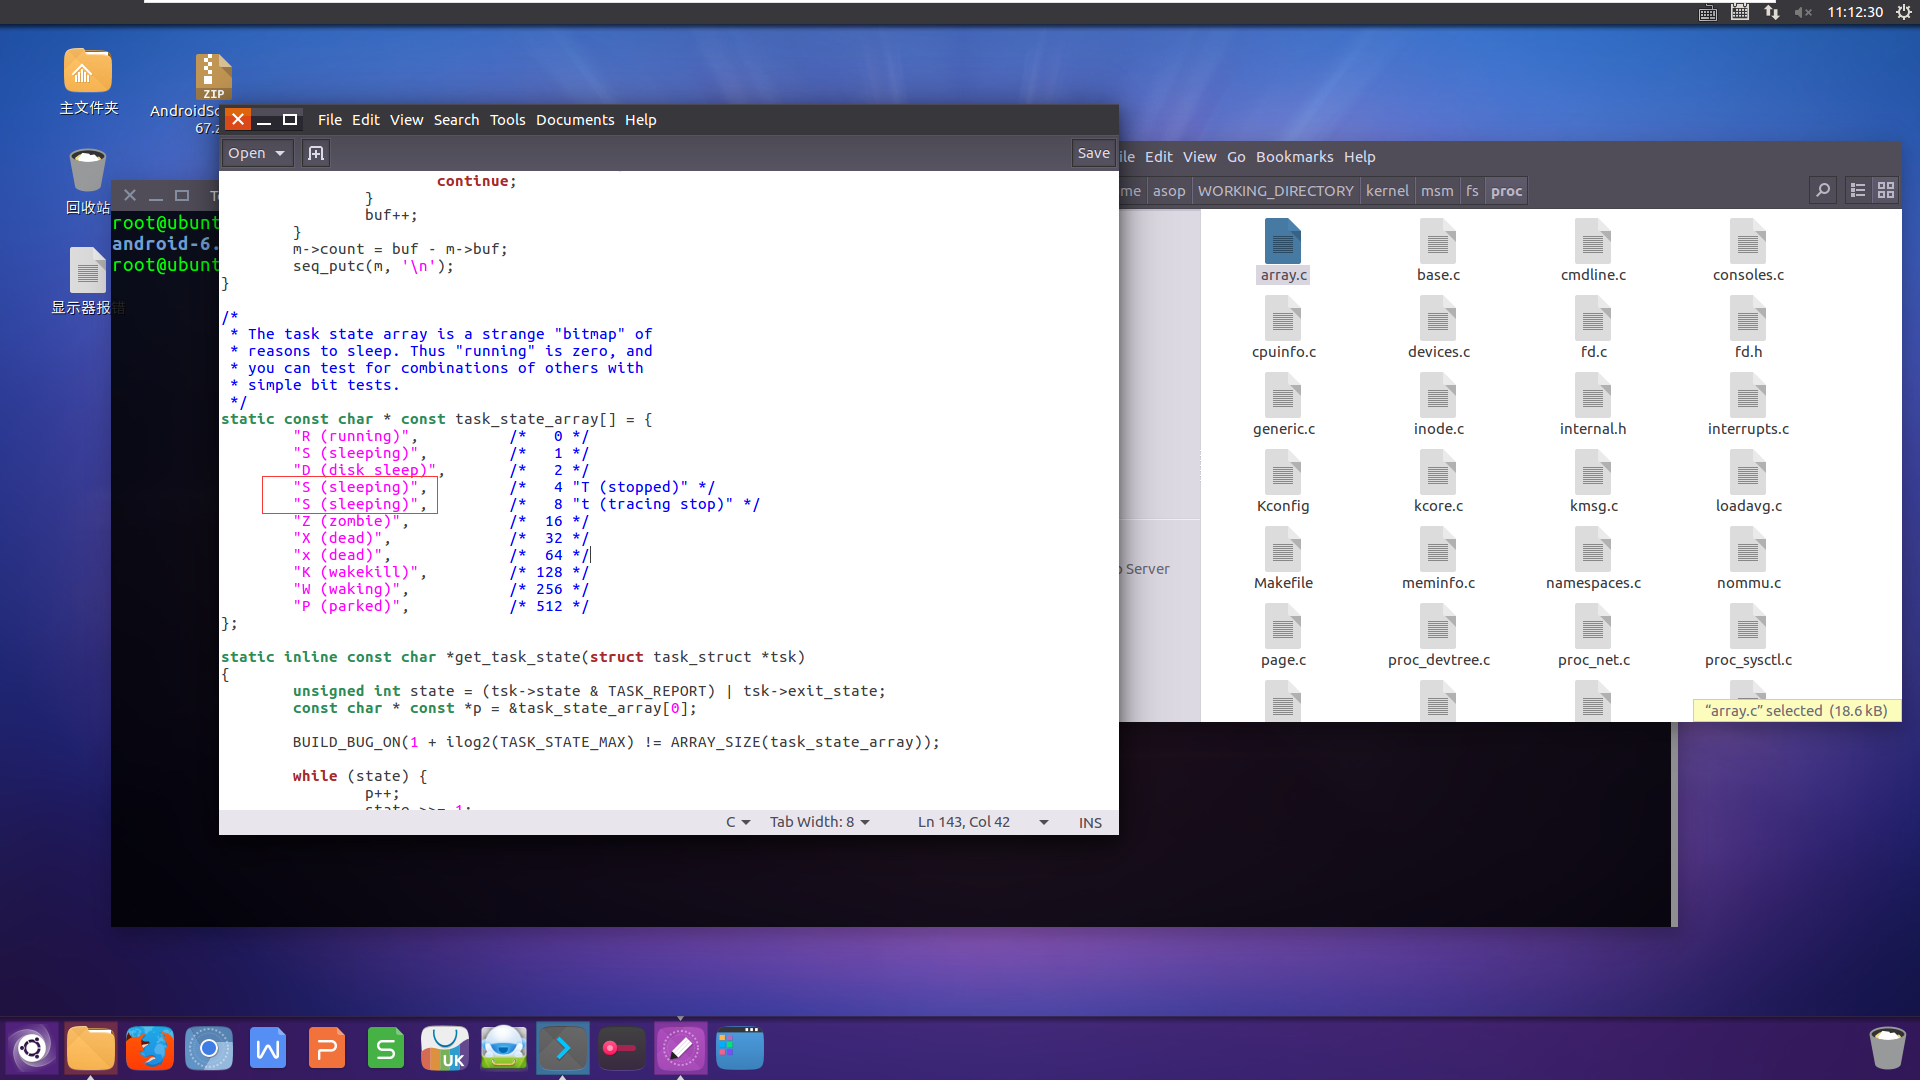Open the proc folder in file browser
Screen dimensions: 1920x1080
click(1509, 191)
